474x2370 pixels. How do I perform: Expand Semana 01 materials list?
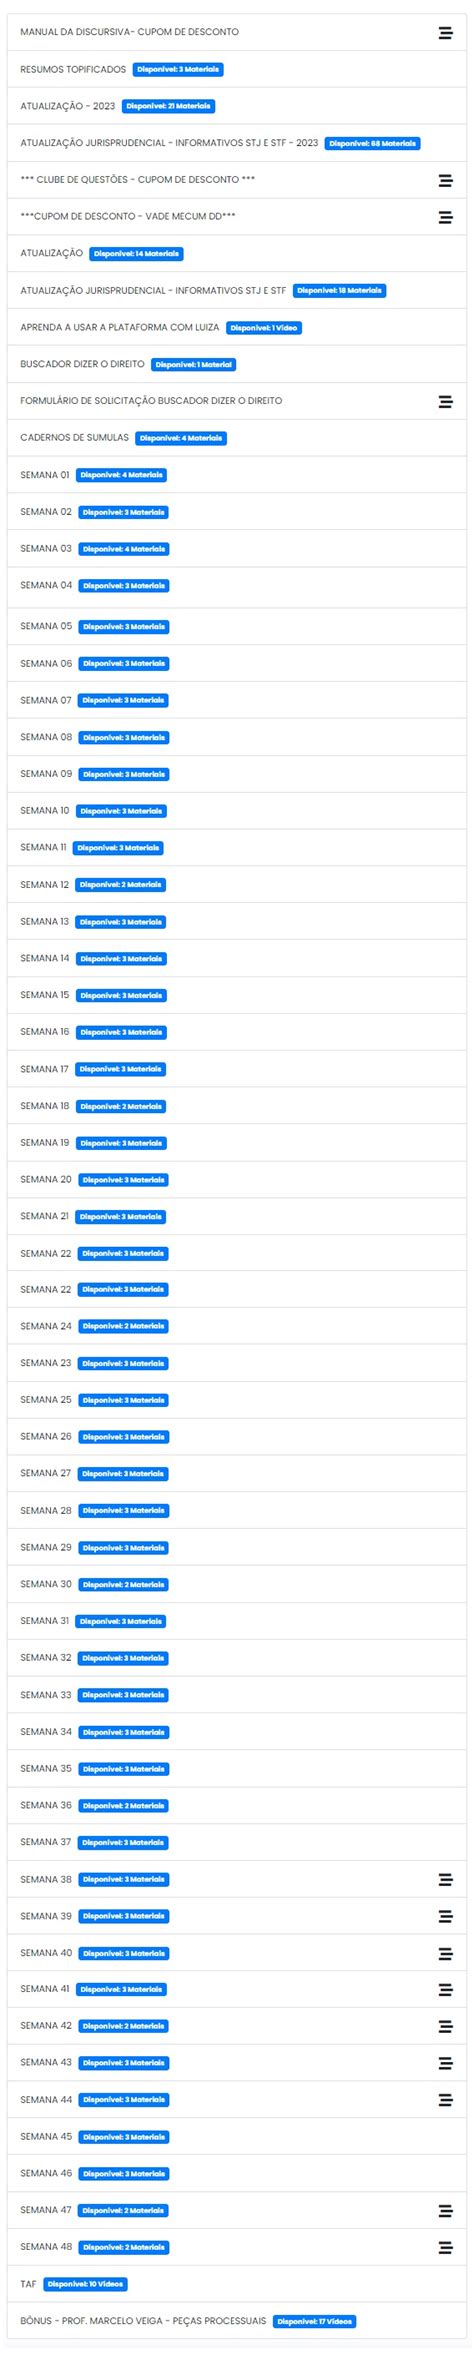(237, 475)
